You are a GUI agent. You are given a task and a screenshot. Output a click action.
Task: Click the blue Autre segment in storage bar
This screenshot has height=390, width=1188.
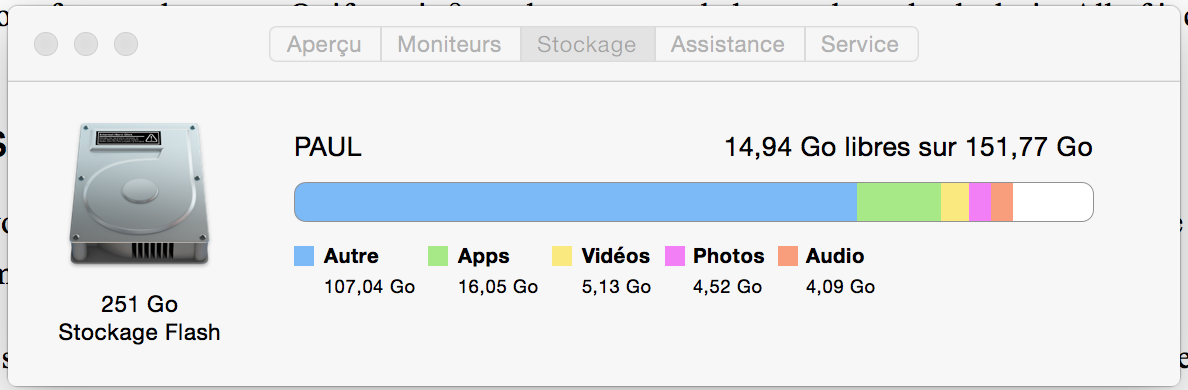click(575, 202)
